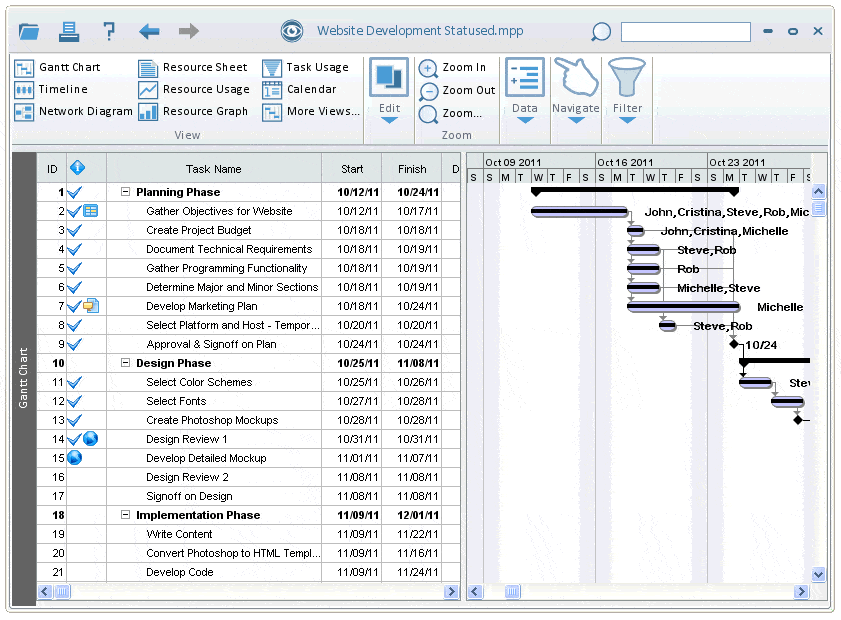Viewport: 841px width, 620px height.
Task: Click the completed checkmark on Create Project Budget
Action: tap(72, 230)
